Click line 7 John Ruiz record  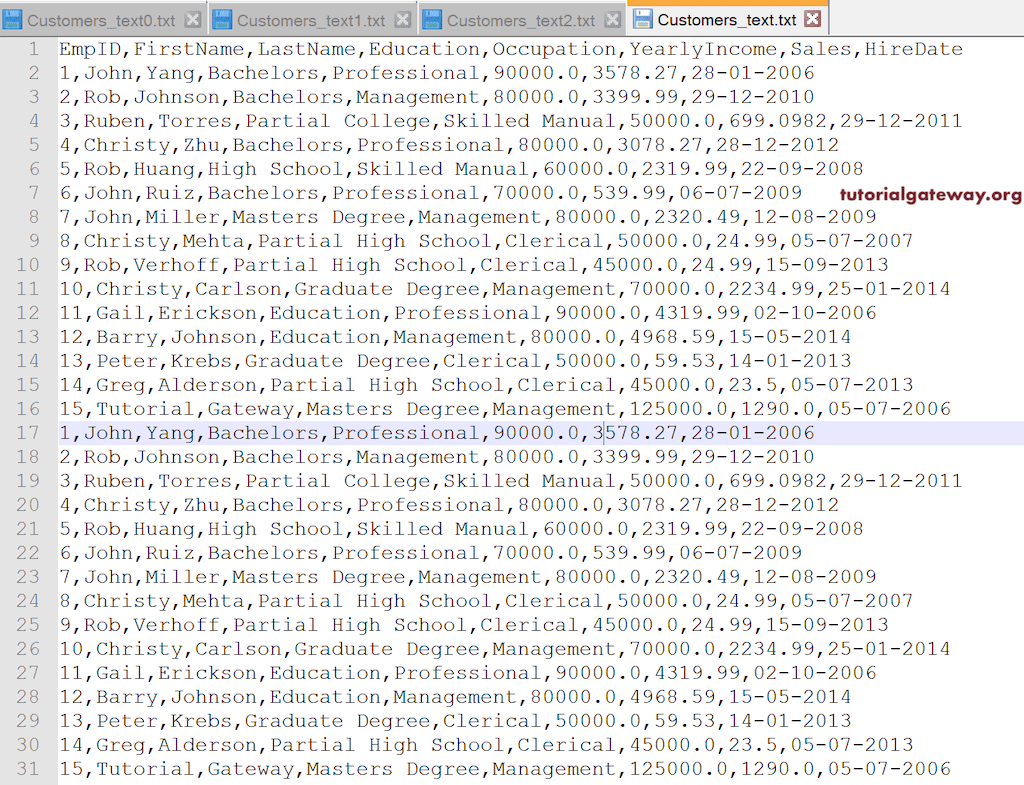click(x=430, y=193)
